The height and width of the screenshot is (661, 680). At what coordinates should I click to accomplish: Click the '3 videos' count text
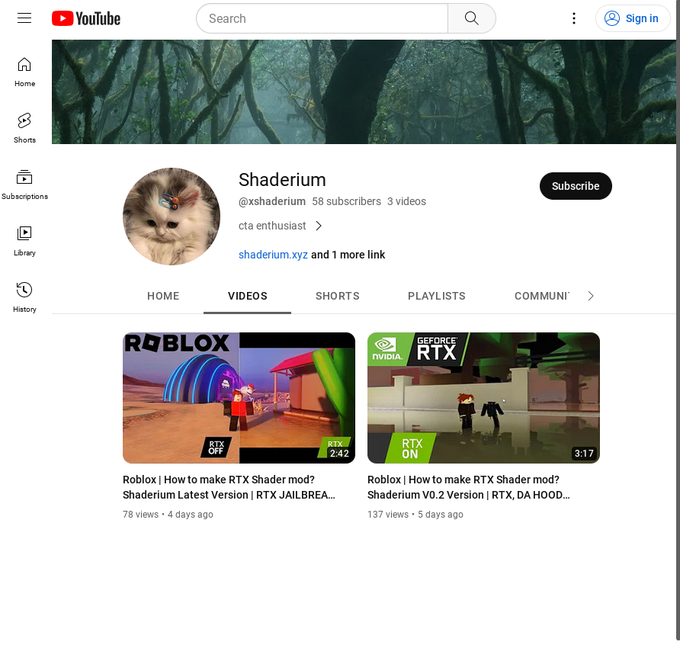[407, 201]
